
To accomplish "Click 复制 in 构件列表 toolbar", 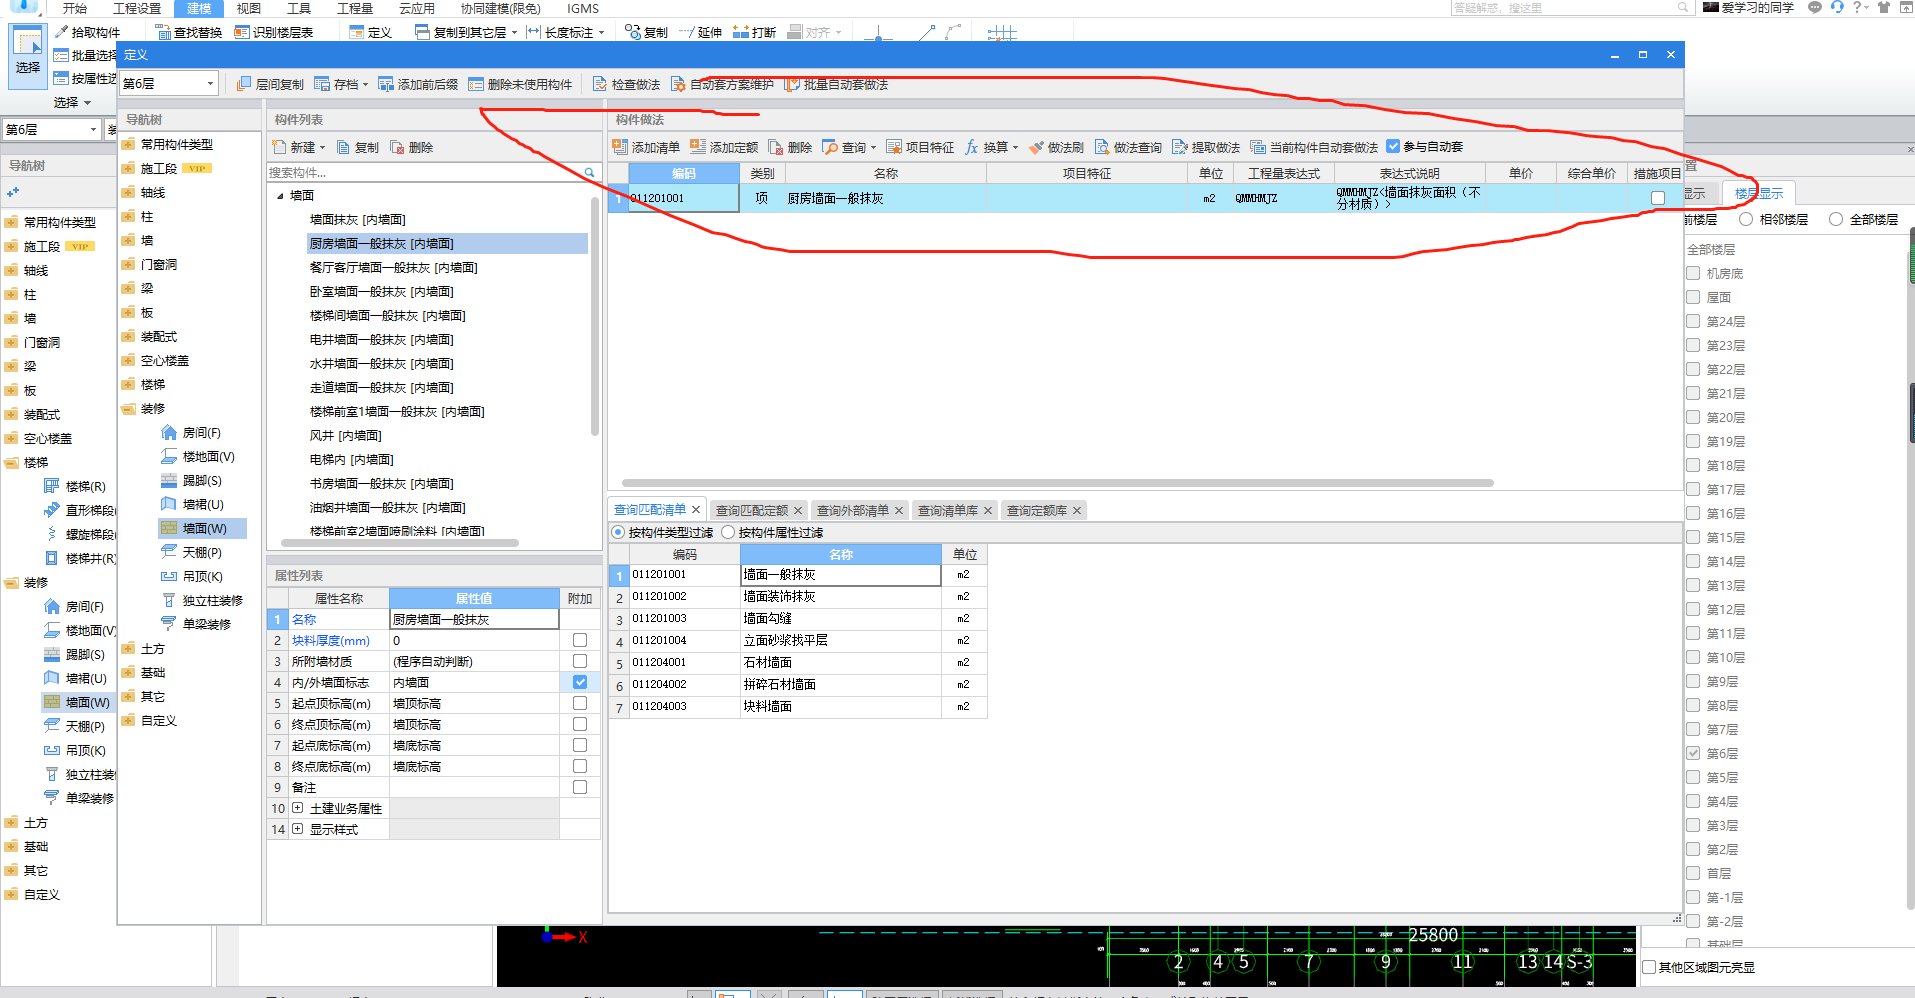I will point(358,147).
